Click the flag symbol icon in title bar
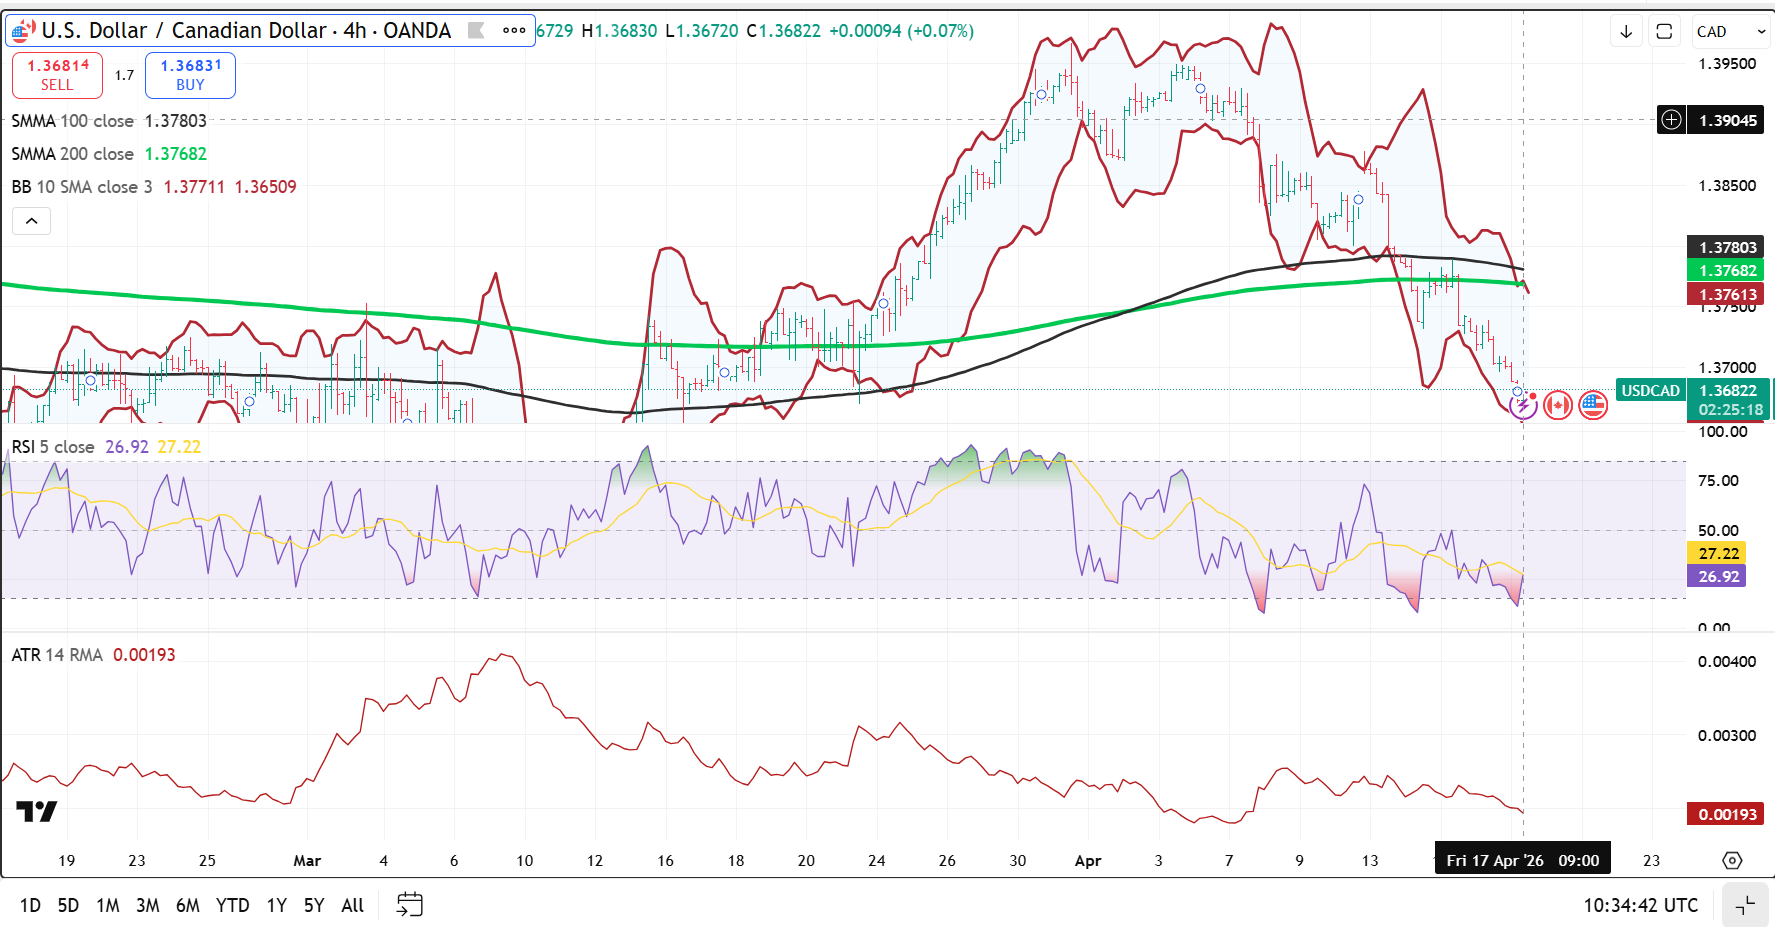 477,31
